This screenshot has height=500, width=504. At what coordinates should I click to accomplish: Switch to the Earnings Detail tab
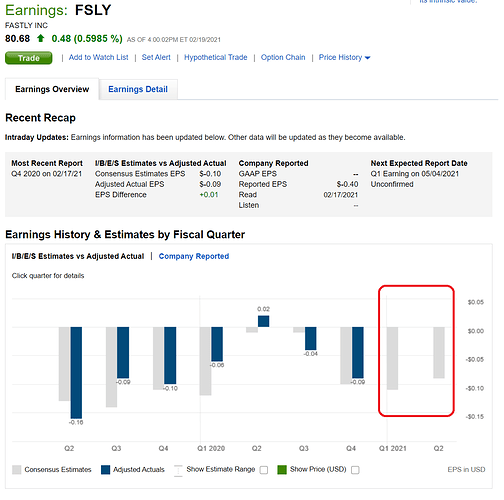click(138, 89)
